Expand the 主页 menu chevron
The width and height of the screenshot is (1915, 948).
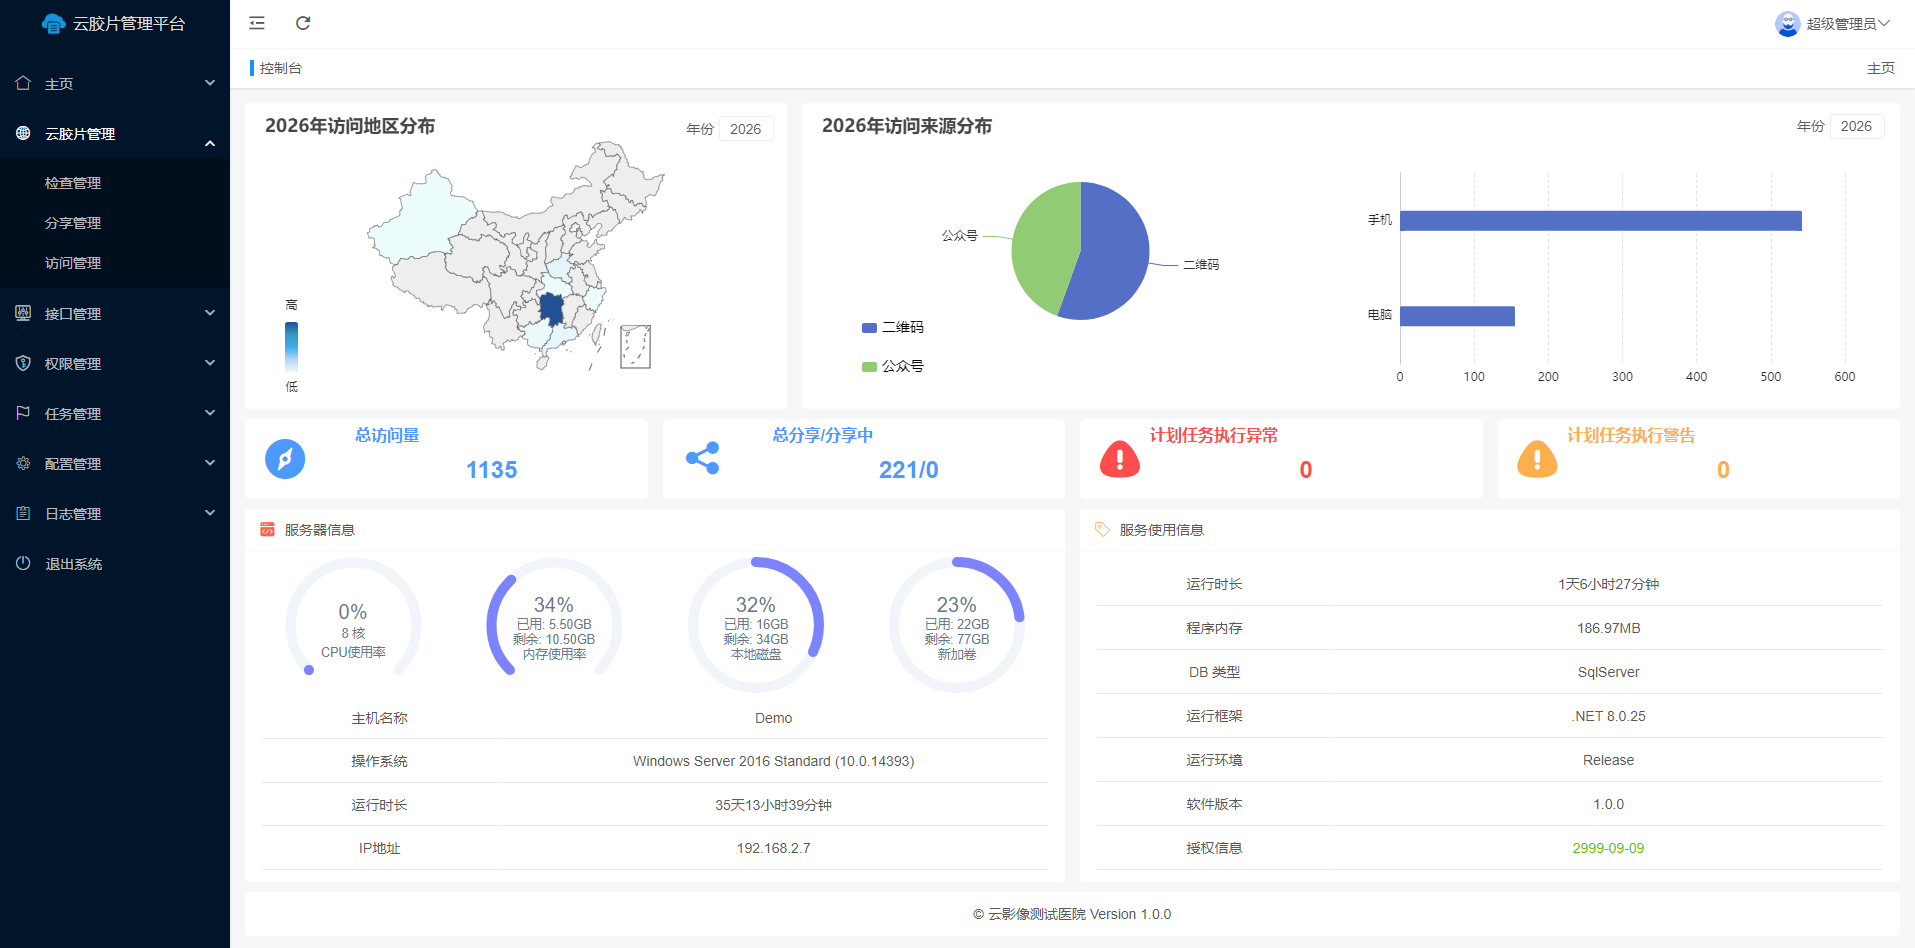tap(210, 83)
